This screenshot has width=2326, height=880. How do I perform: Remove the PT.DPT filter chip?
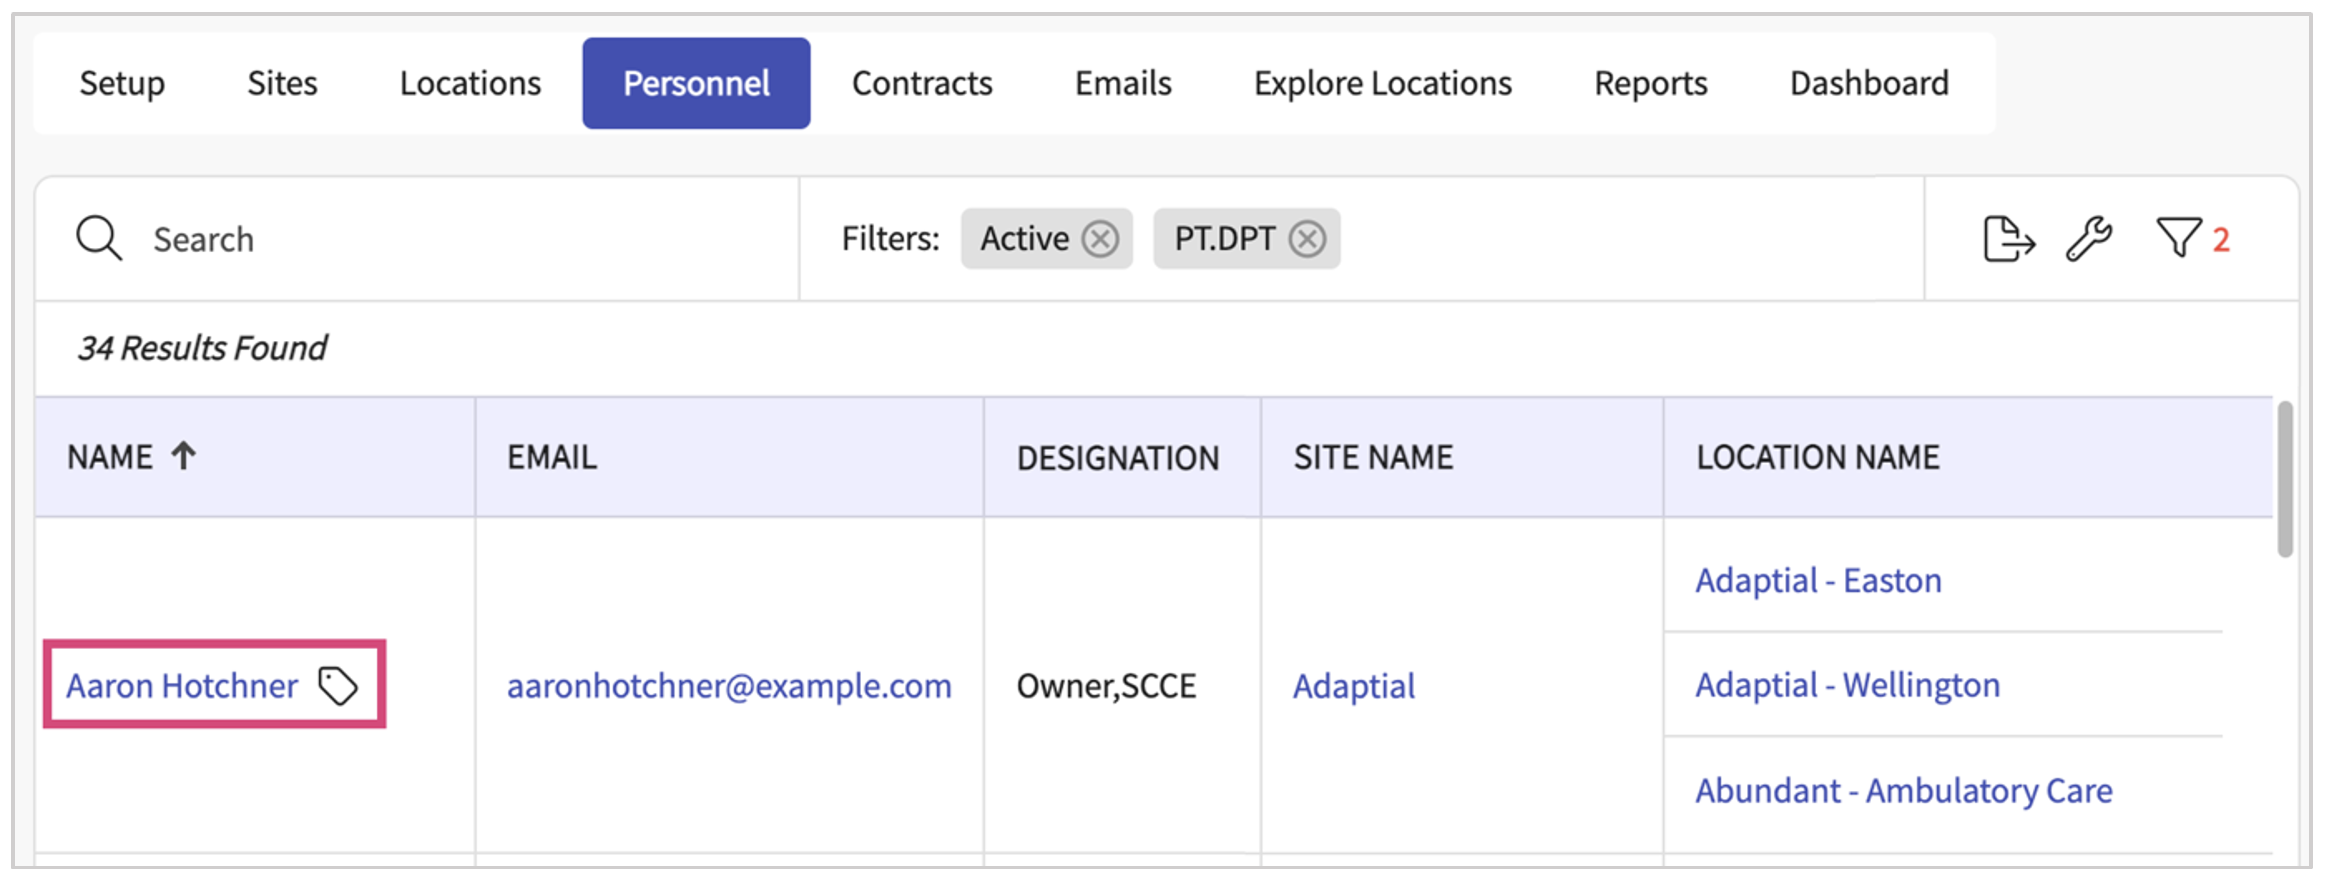point(1307,239)
